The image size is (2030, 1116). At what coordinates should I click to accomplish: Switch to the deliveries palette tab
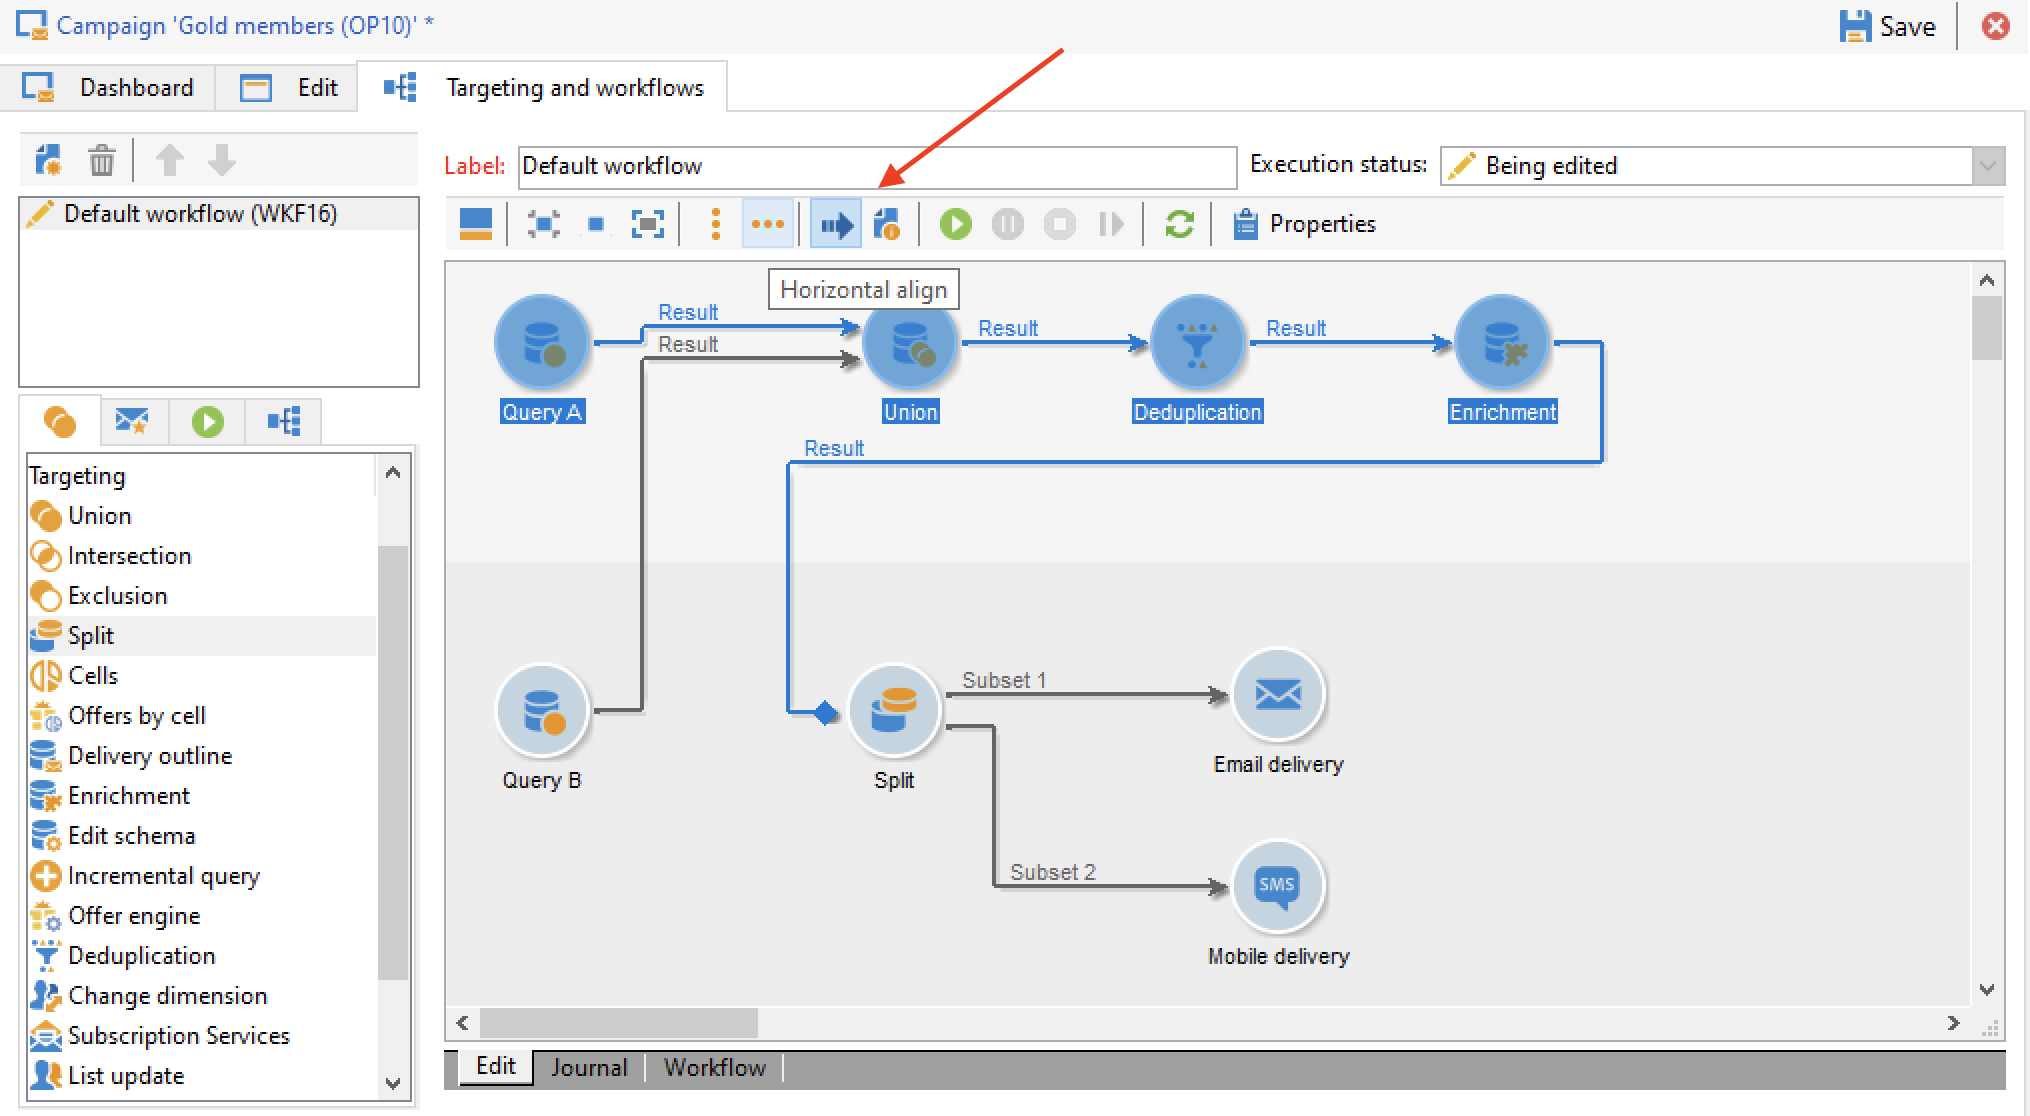131,421
